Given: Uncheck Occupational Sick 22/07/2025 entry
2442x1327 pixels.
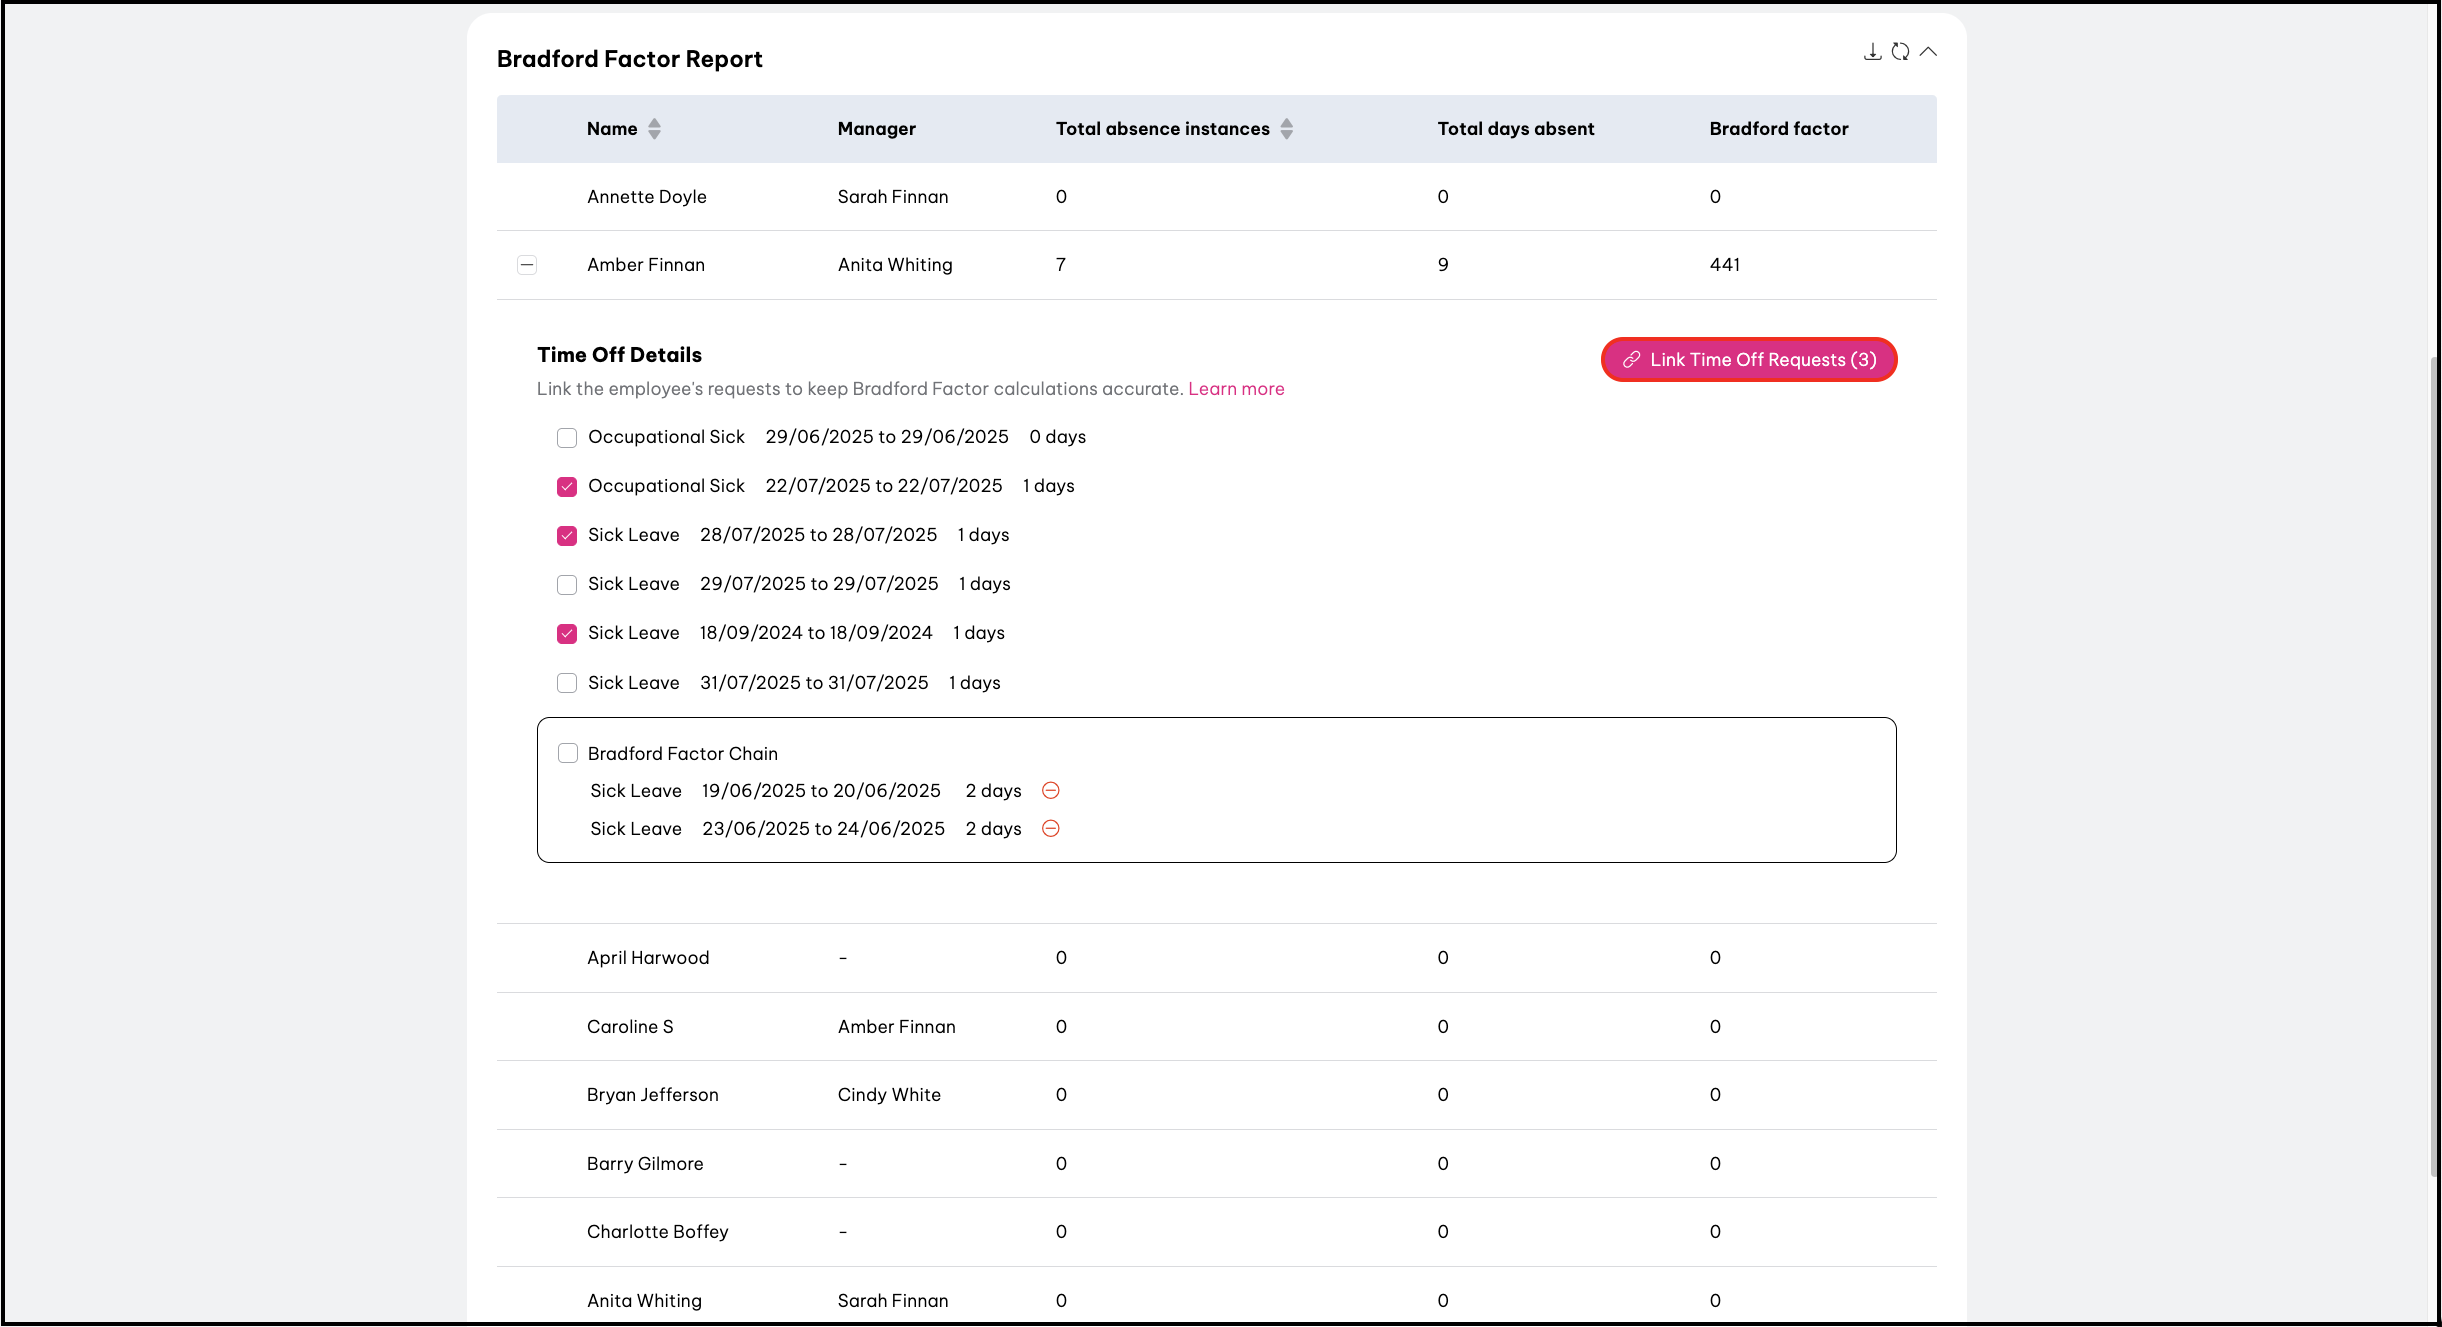Looking at the screenshot, I should (x=567, y=487).
